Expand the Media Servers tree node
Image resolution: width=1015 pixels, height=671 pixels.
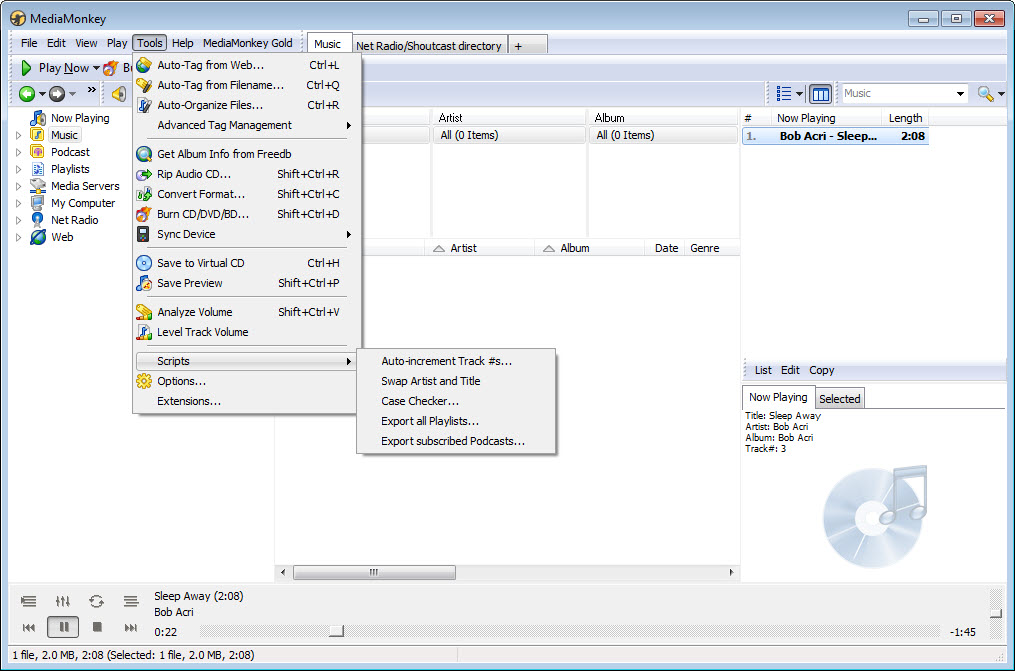19,186
